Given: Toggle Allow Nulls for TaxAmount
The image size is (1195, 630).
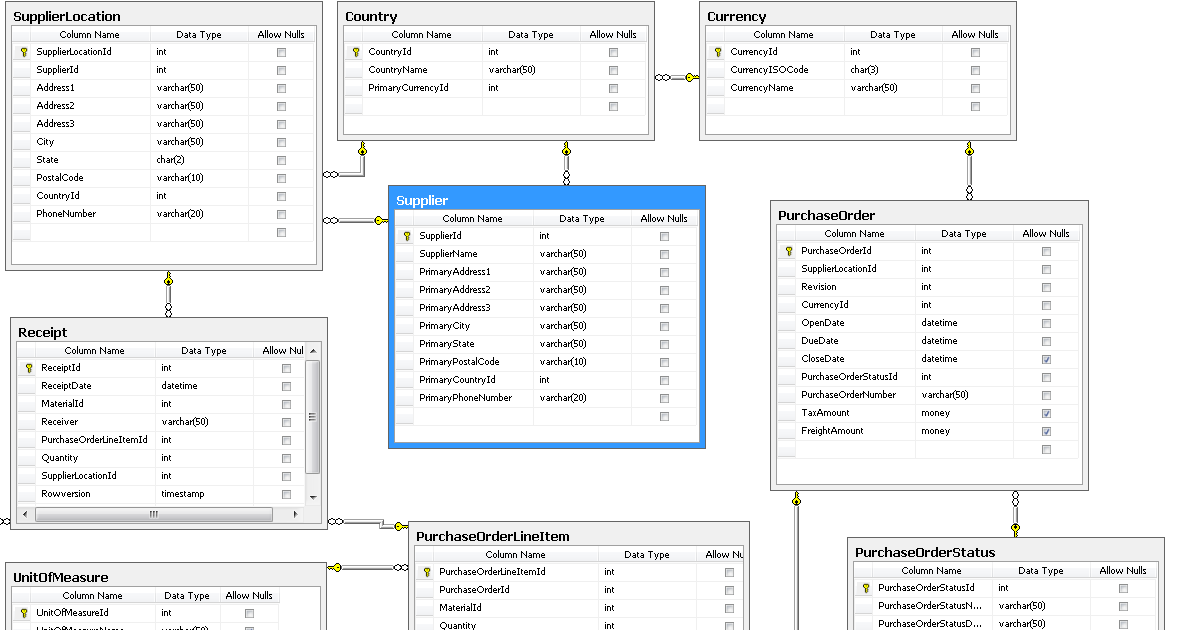Looking at the screenshot, I should 1046,413.
